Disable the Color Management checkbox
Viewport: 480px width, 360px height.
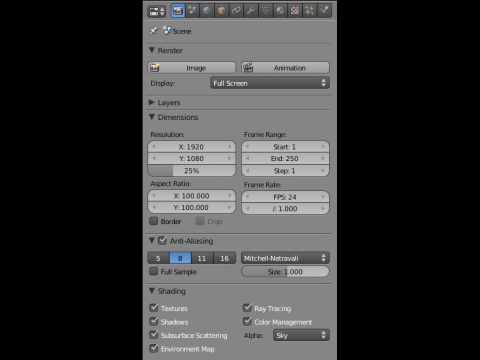tap(247, 321)
